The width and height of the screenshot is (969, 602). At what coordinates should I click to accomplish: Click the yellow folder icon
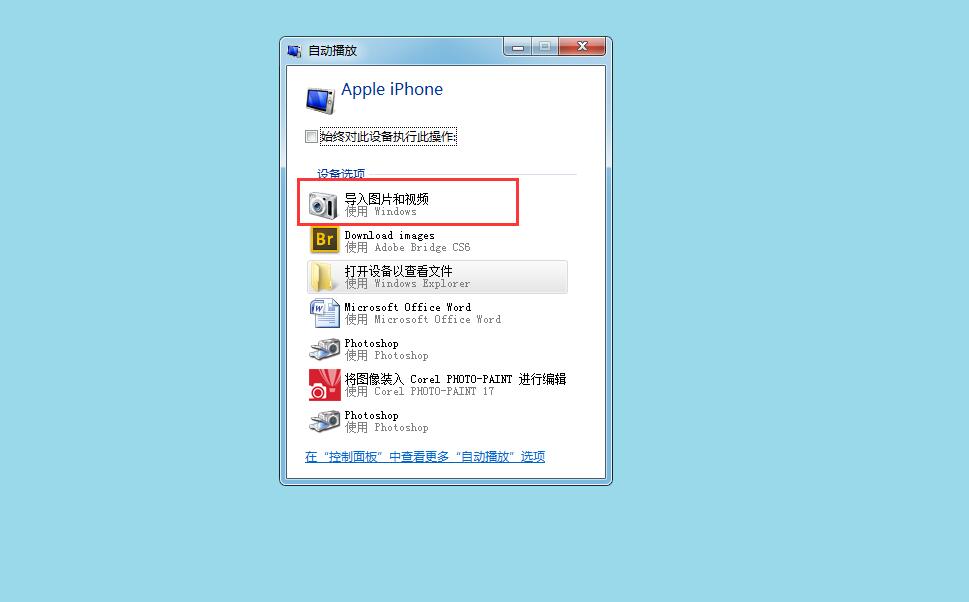323,277
